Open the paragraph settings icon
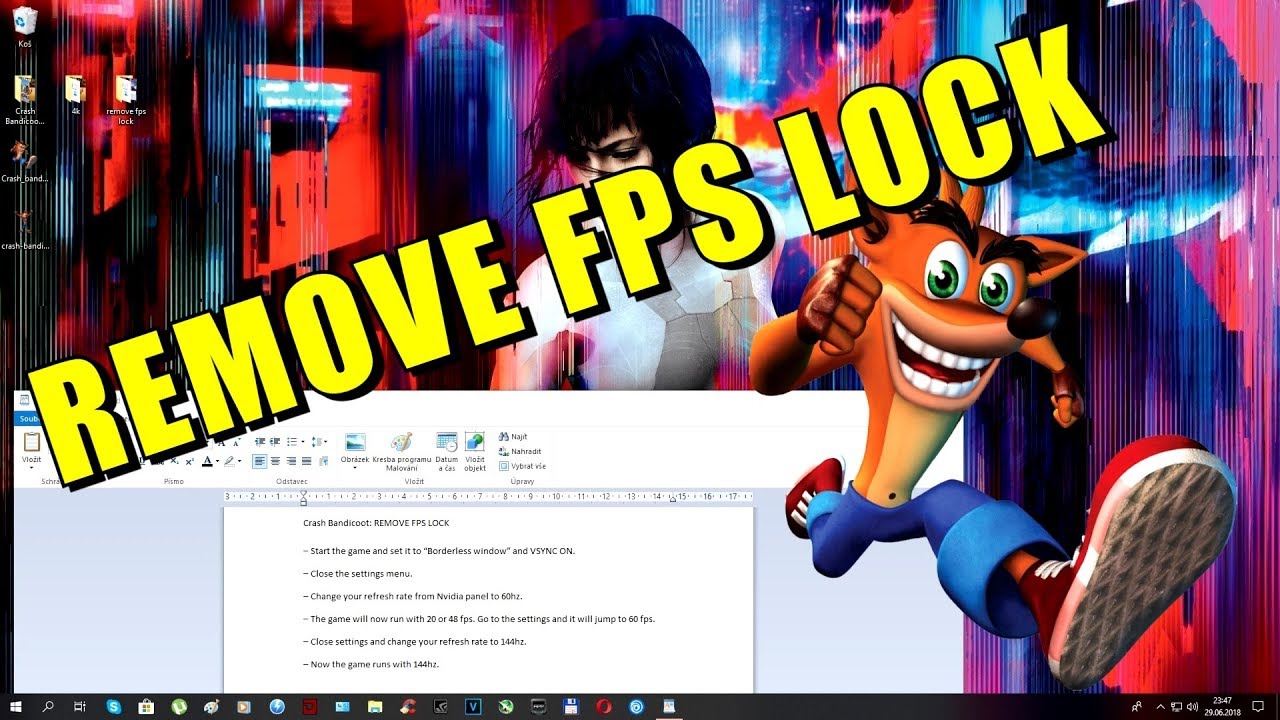 [x=323, y=461]
